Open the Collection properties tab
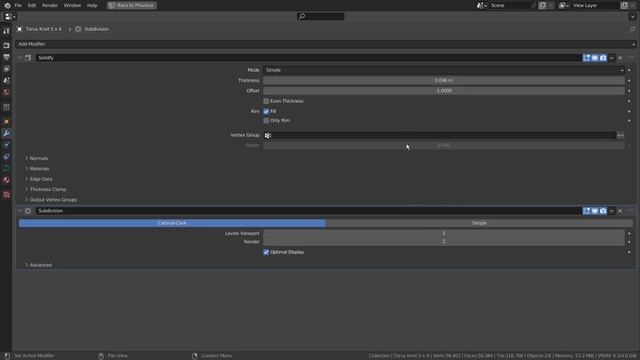 6,107
